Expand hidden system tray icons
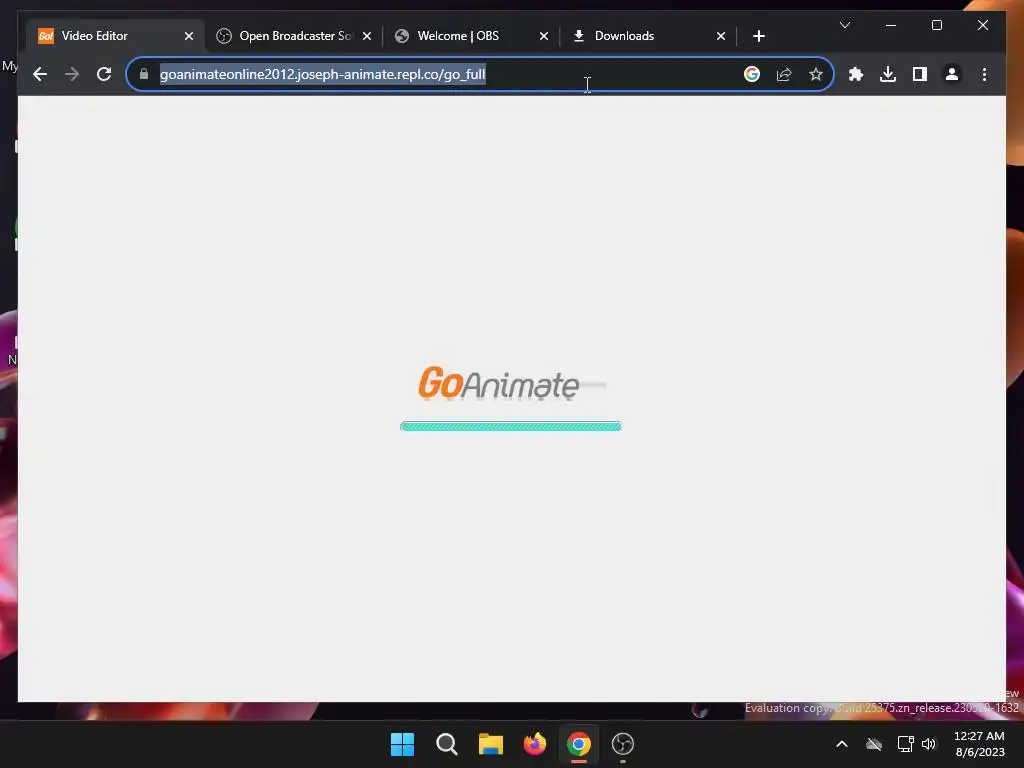1024x768 pixels. point(842,744)
